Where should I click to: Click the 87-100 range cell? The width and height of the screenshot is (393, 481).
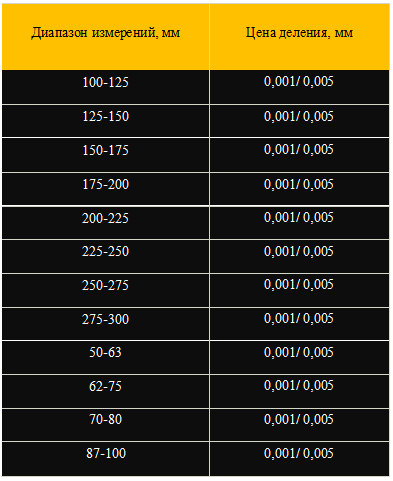click(105, 459)
